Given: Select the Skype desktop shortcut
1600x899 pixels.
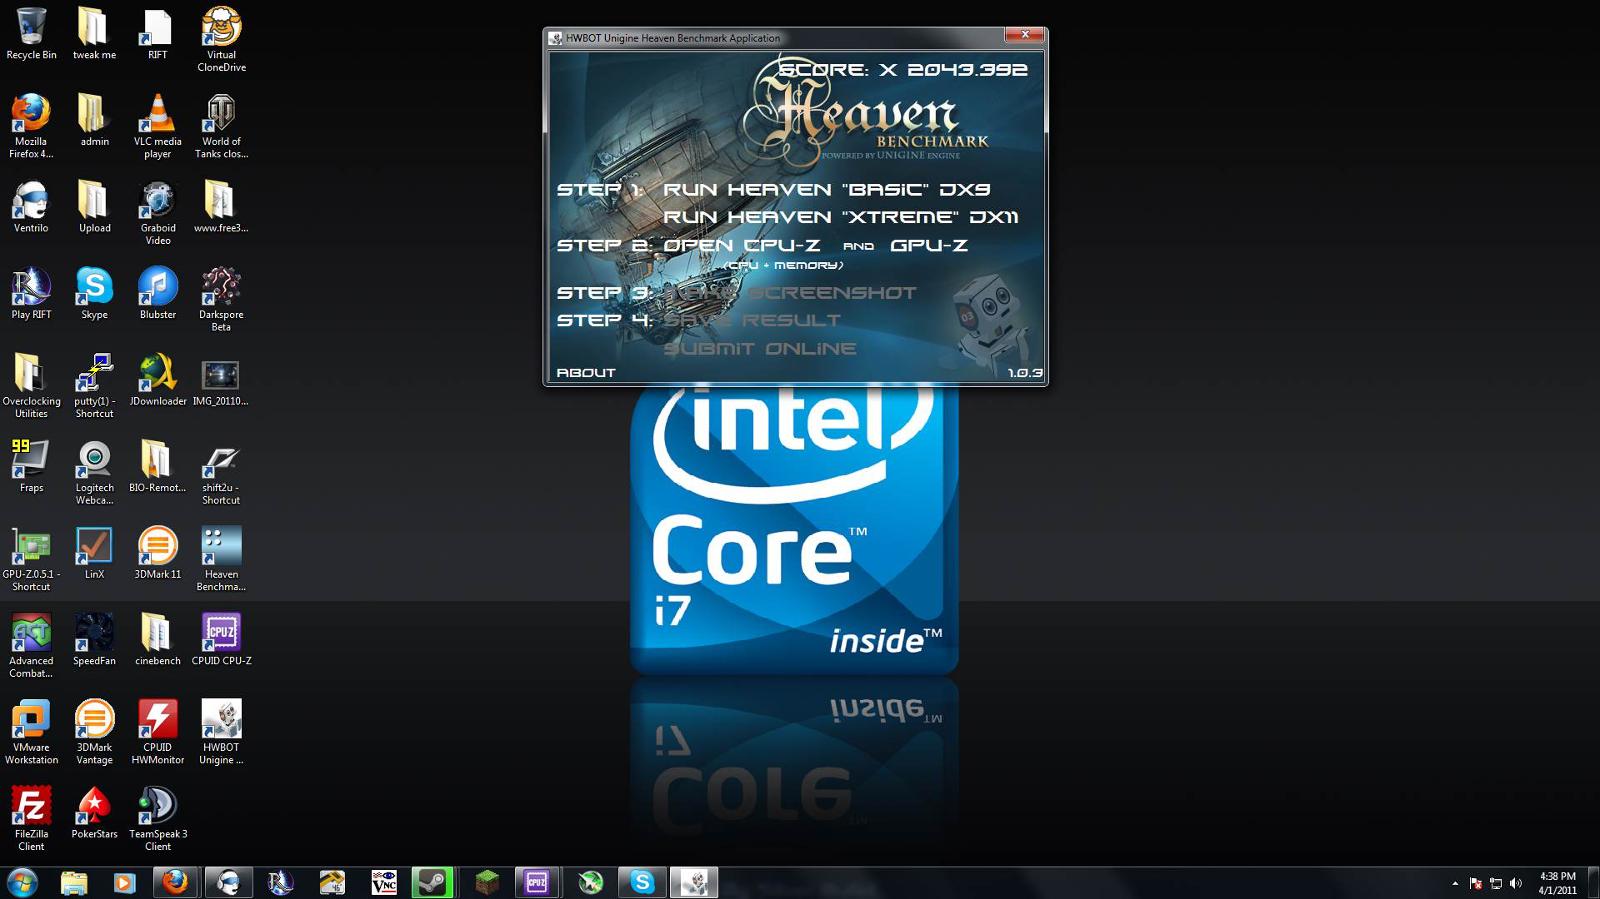Looking at the screenshot, I should coord(94,294).
